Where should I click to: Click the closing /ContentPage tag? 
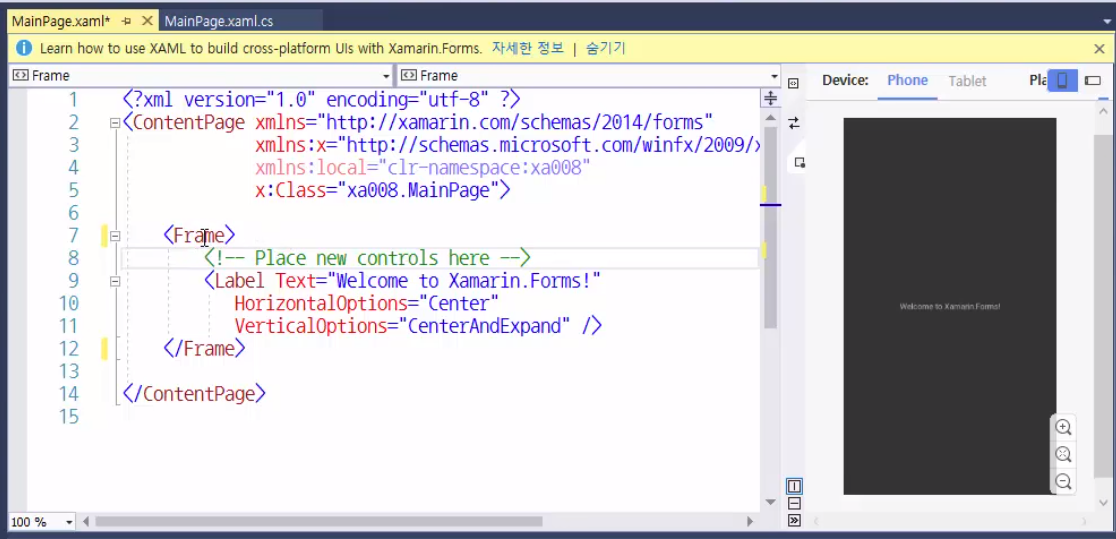pyautogui.click(x=194, y=394)
